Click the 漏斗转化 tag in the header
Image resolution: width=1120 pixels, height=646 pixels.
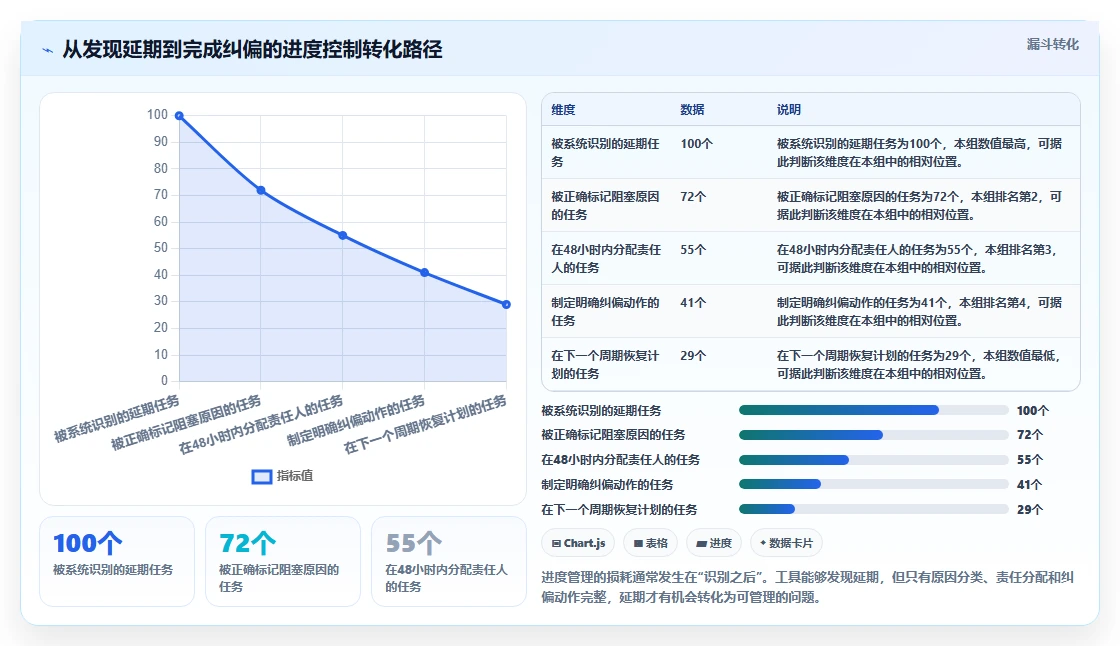tap(1052, 44)
